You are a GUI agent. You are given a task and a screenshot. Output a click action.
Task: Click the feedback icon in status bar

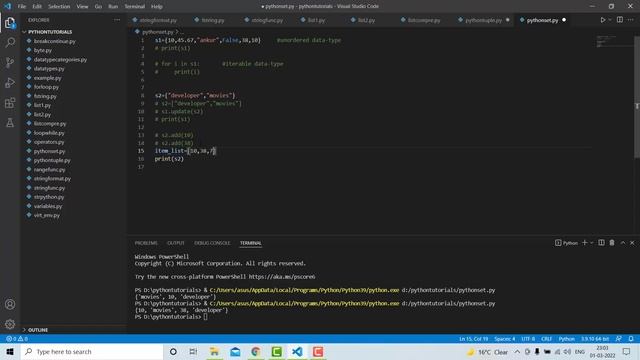pyautogui.click(x=619, y=339)
